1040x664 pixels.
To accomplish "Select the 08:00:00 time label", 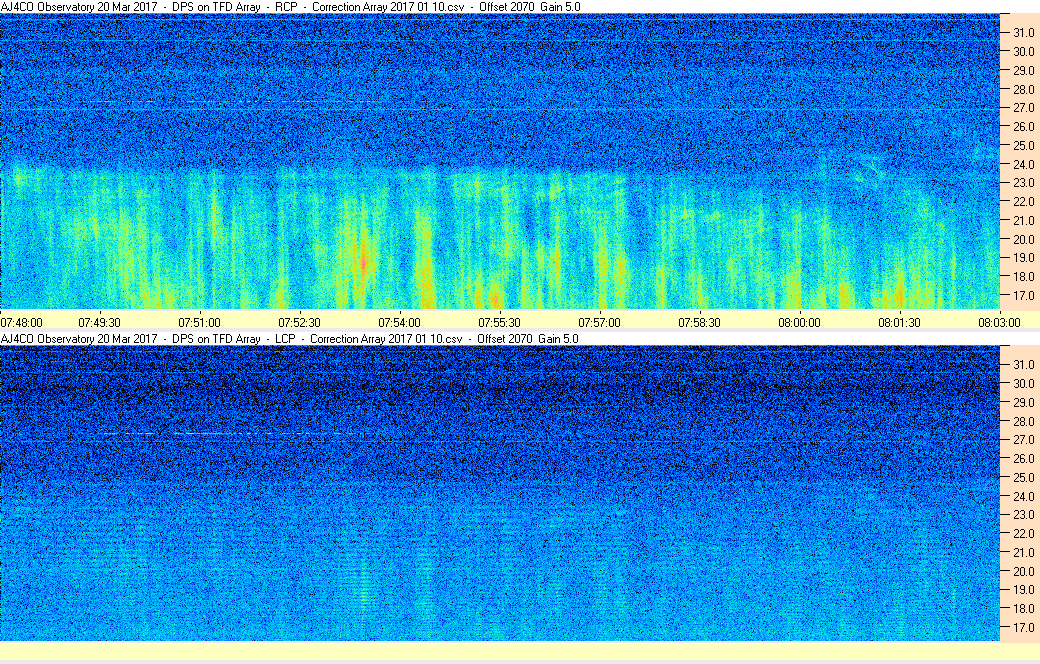I will coord(799,322).
